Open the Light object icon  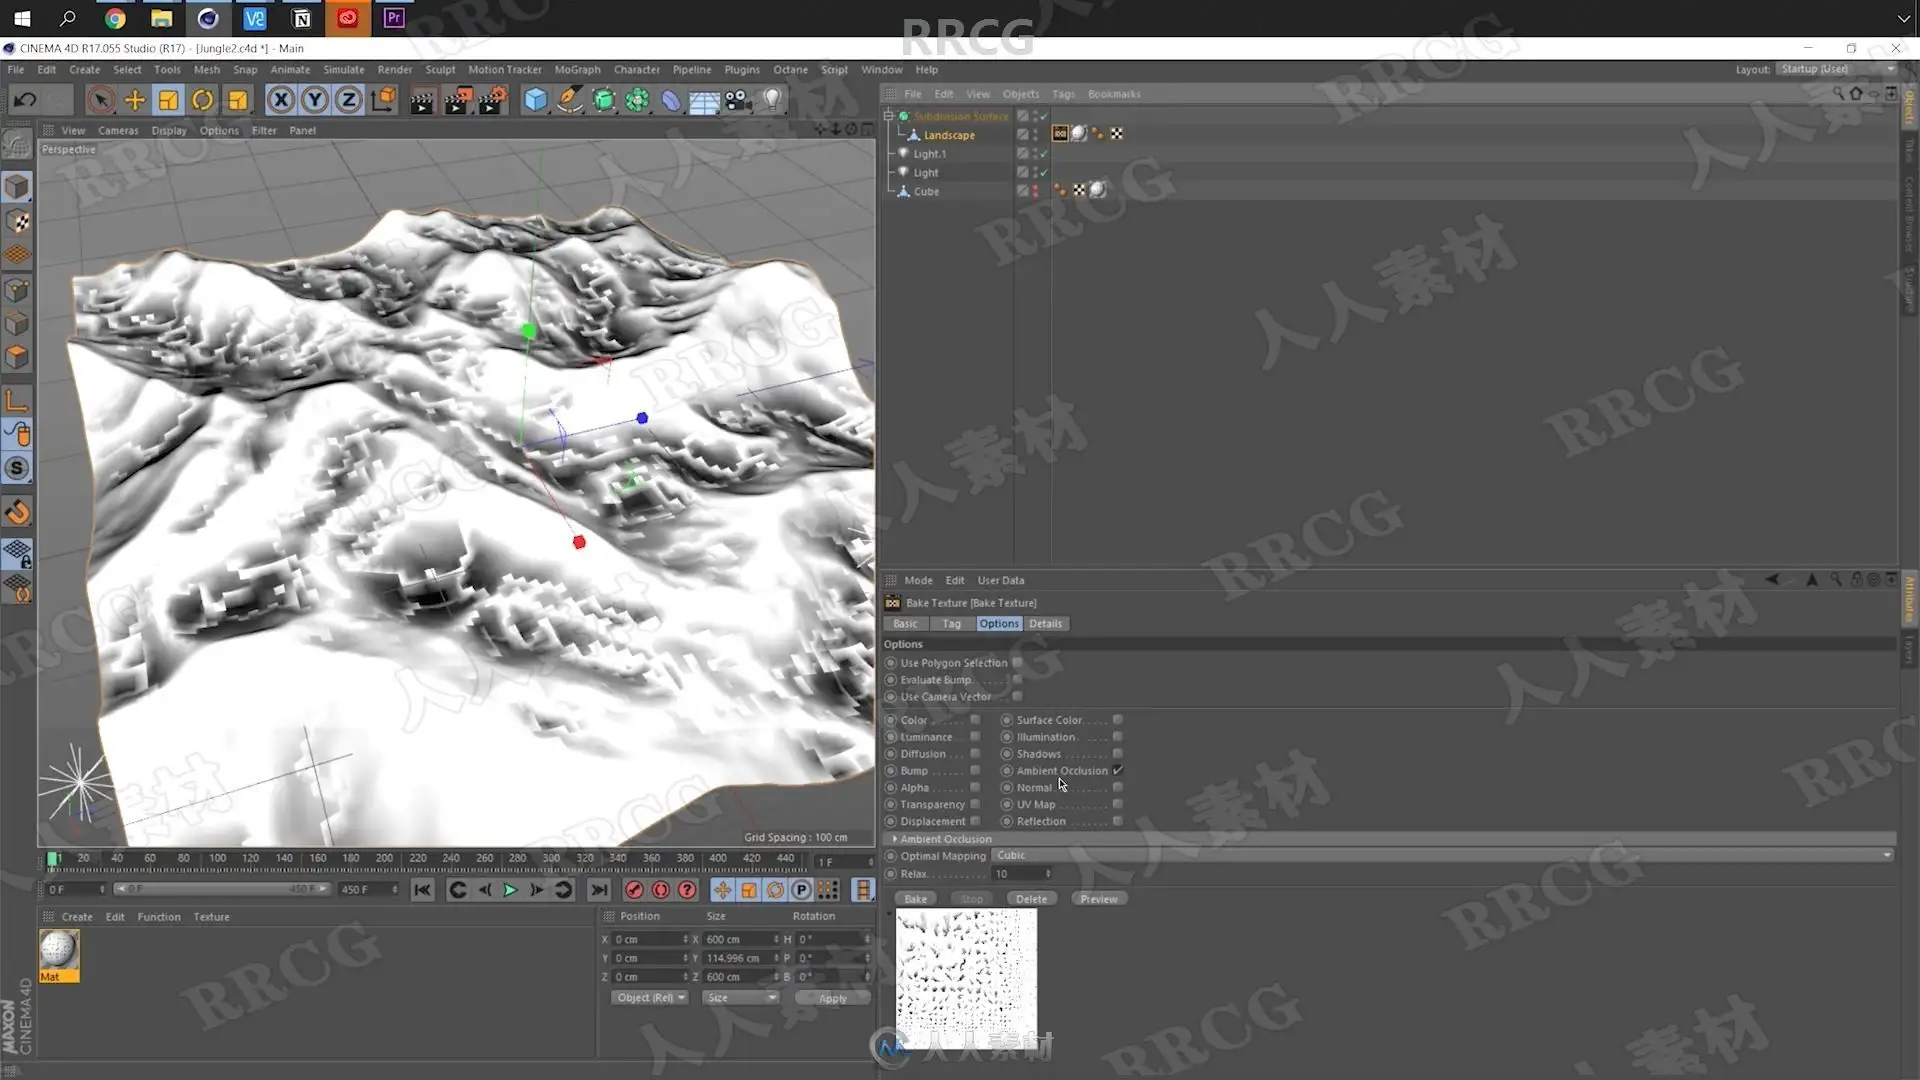tap(772, 100)
